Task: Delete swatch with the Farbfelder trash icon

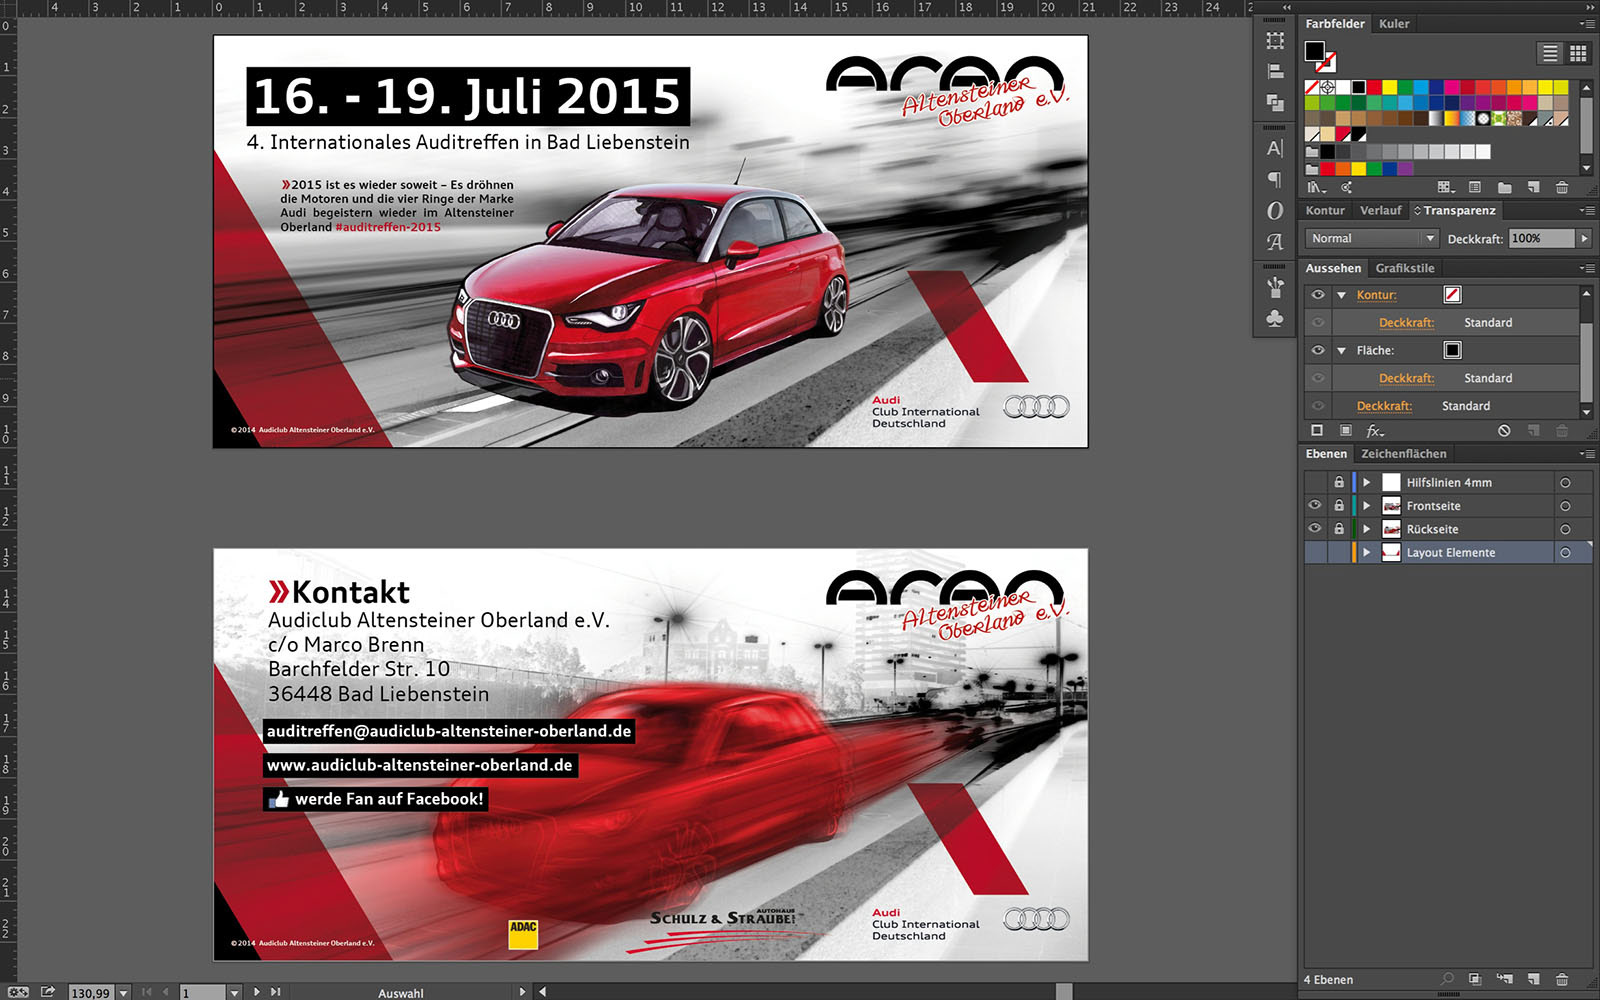Action: (1562, 187)
